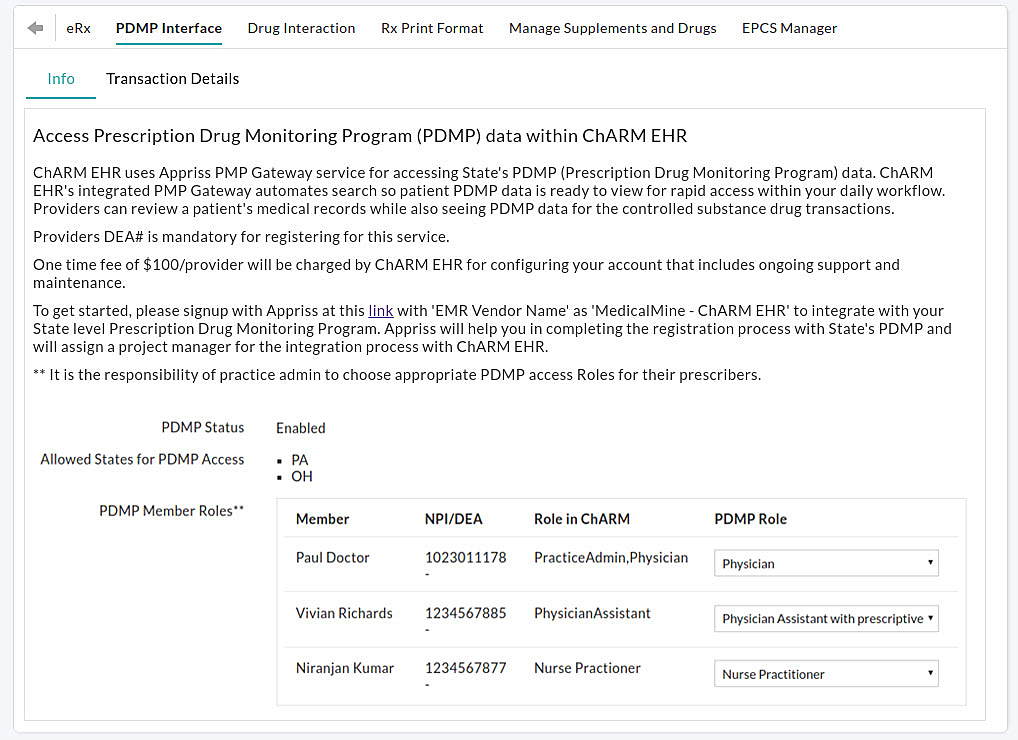This screenshot has height=740, width=1018.
Task: Expand Niranjan Kumar's Nurse Practitioner dropdown
Action: pos(825,673)
